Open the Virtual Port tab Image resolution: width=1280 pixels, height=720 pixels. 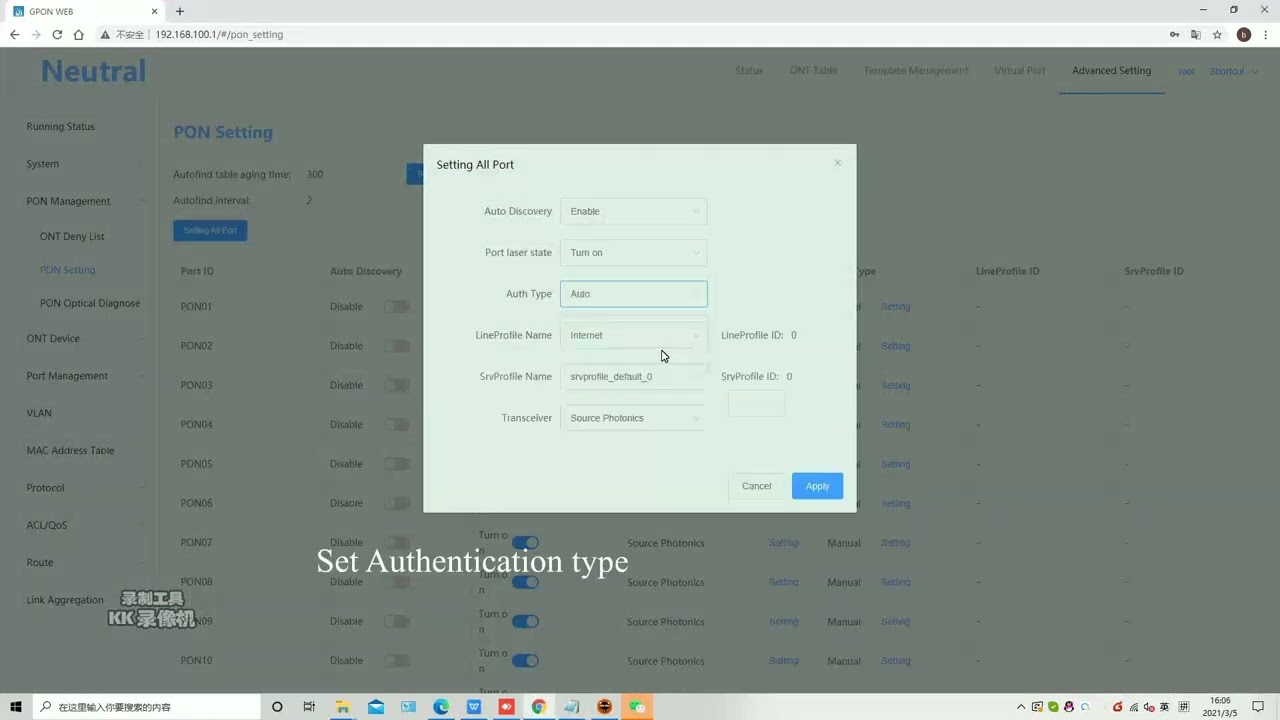[1020, 71]
